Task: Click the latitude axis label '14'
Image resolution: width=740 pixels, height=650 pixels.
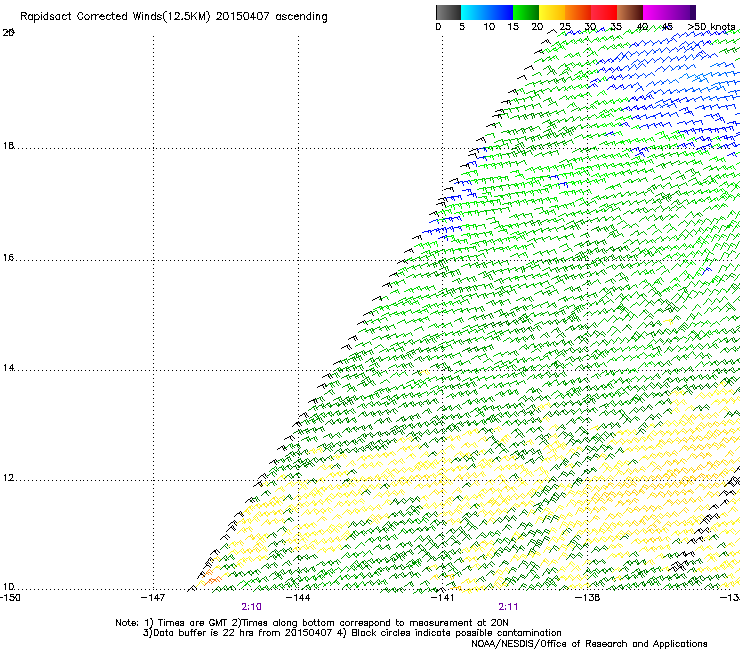Action: click(x=8, y=368)
